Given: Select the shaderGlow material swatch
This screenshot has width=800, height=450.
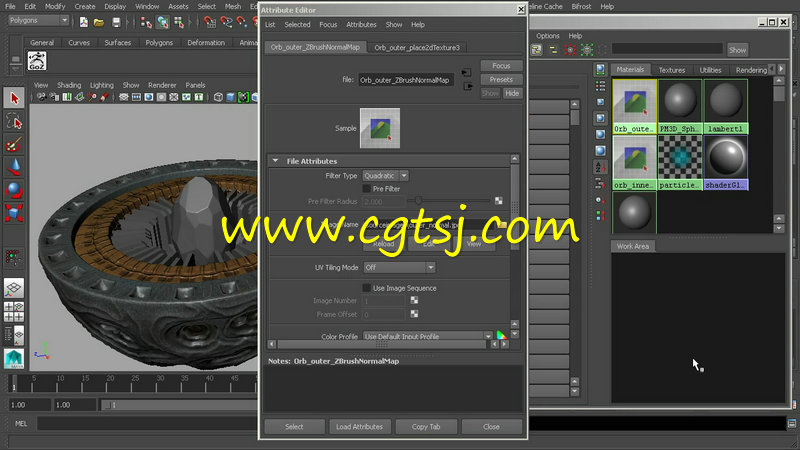Looking at the screenshot, I should (x=726, y=163).
